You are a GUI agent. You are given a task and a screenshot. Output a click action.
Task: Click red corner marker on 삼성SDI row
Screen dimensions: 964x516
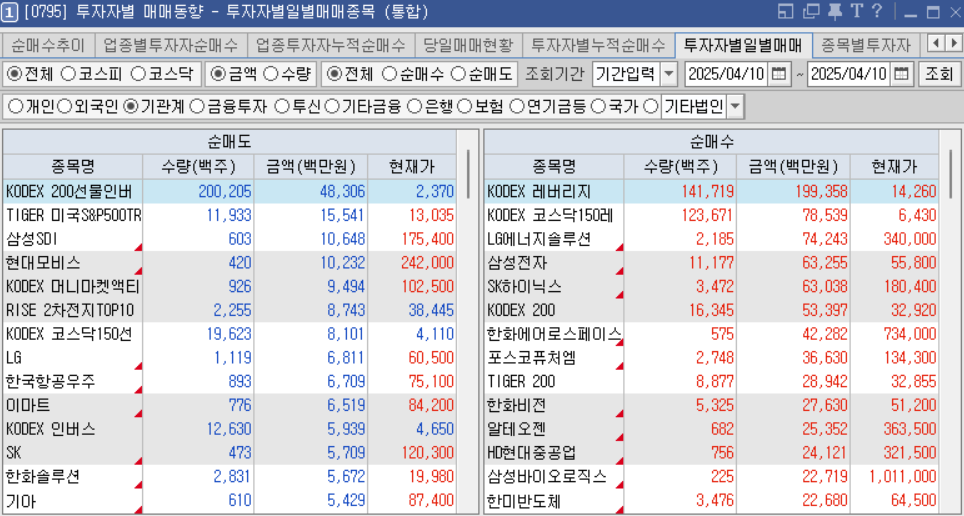point(139,247)
